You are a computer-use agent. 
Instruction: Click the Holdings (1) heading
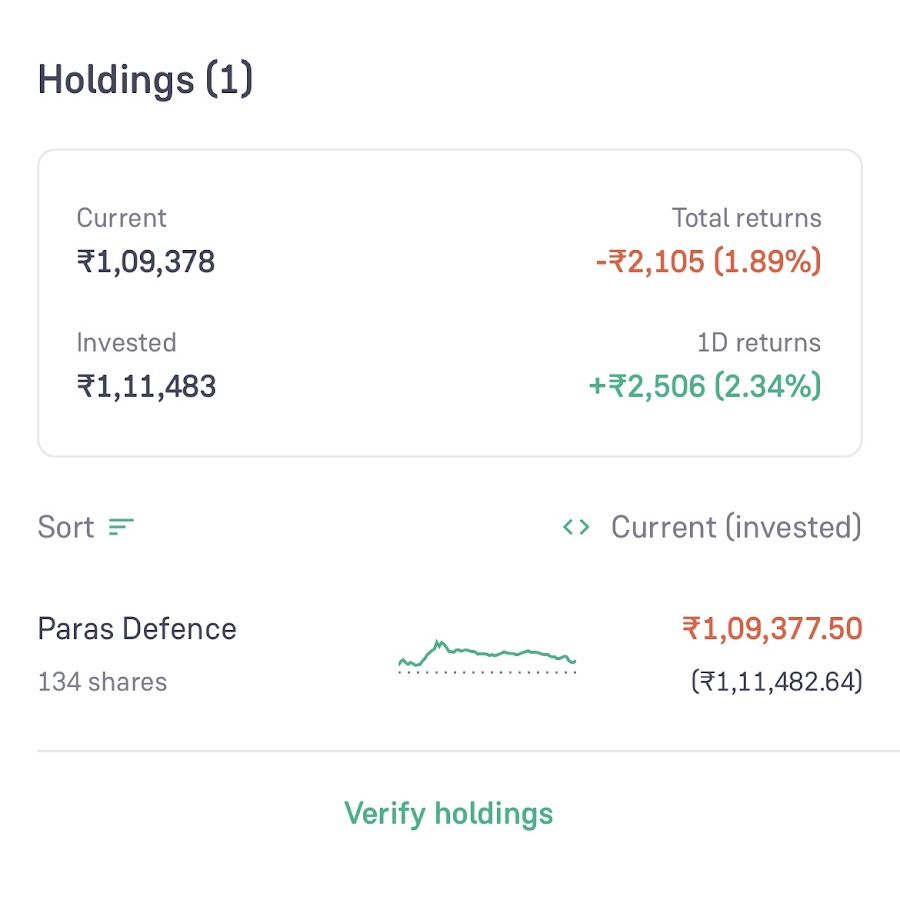click(x=145, y=80)
